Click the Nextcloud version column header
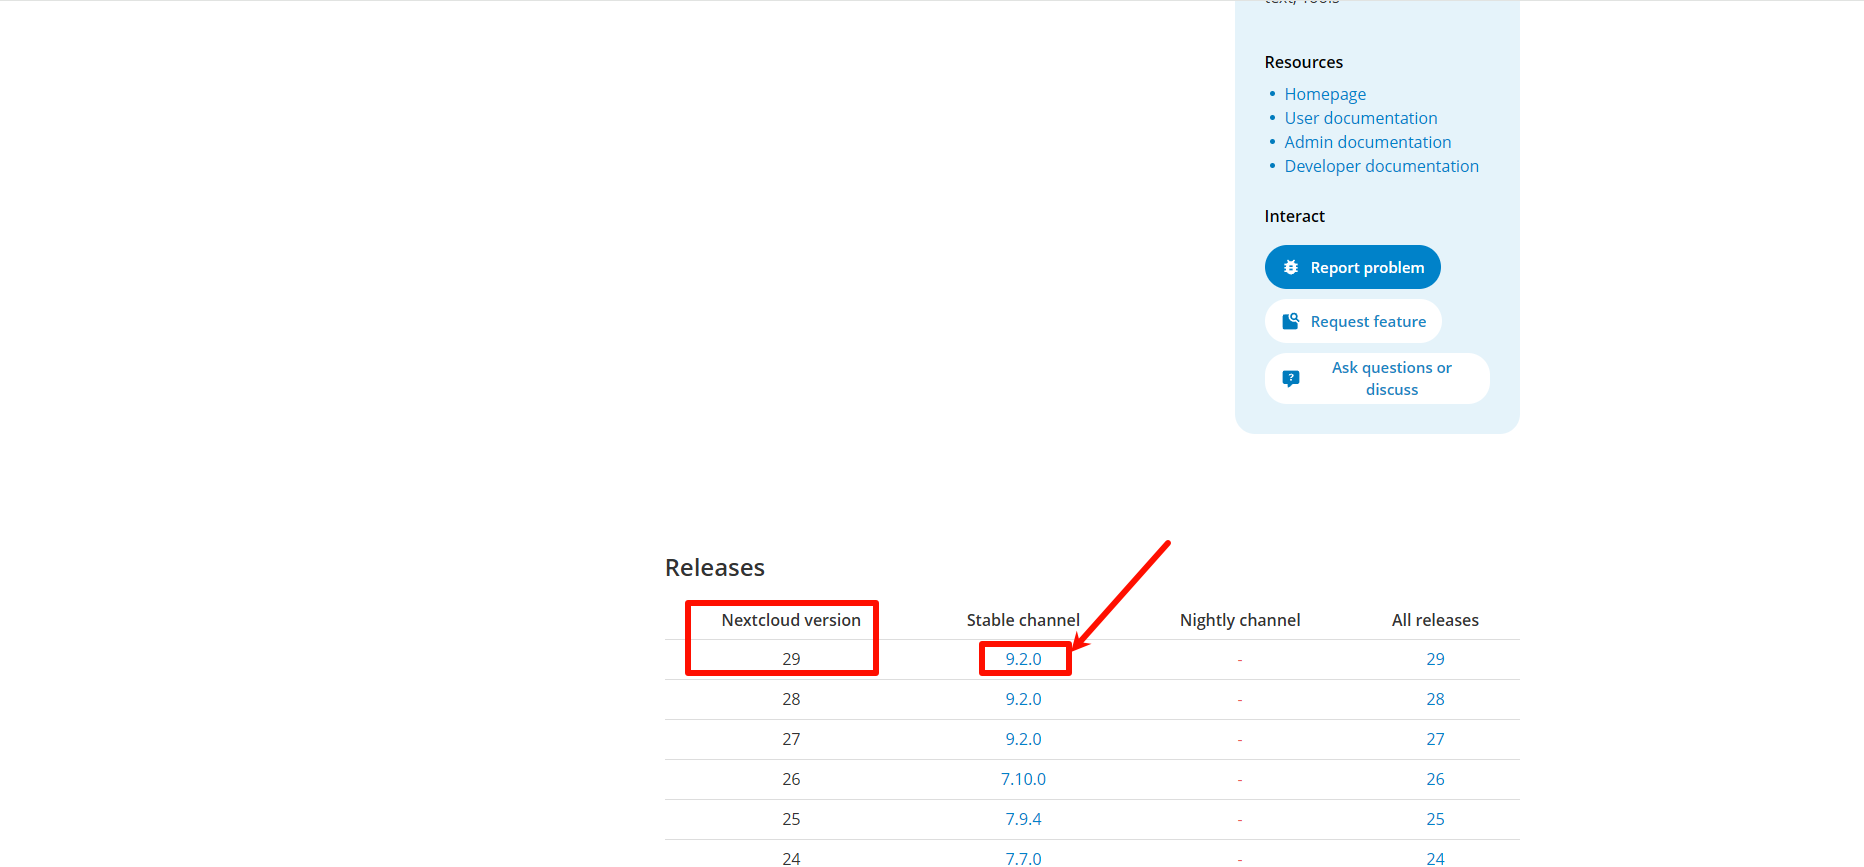This screenshot has width=1864, height=867. tap(791, 620)
